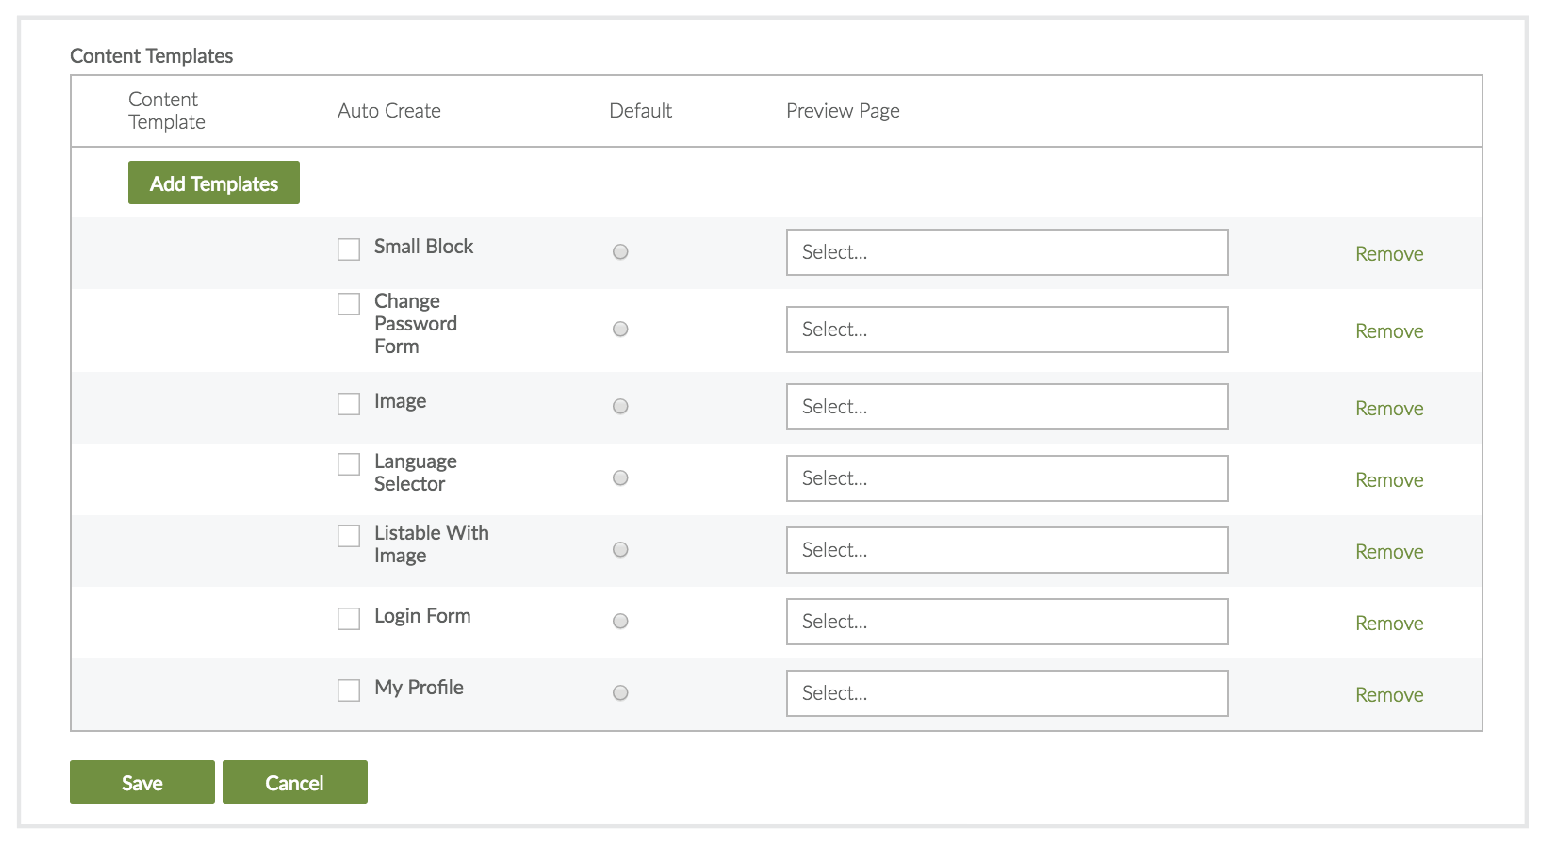Mark Listable With Image as default

pyautogui.click(x=621, y=550)
